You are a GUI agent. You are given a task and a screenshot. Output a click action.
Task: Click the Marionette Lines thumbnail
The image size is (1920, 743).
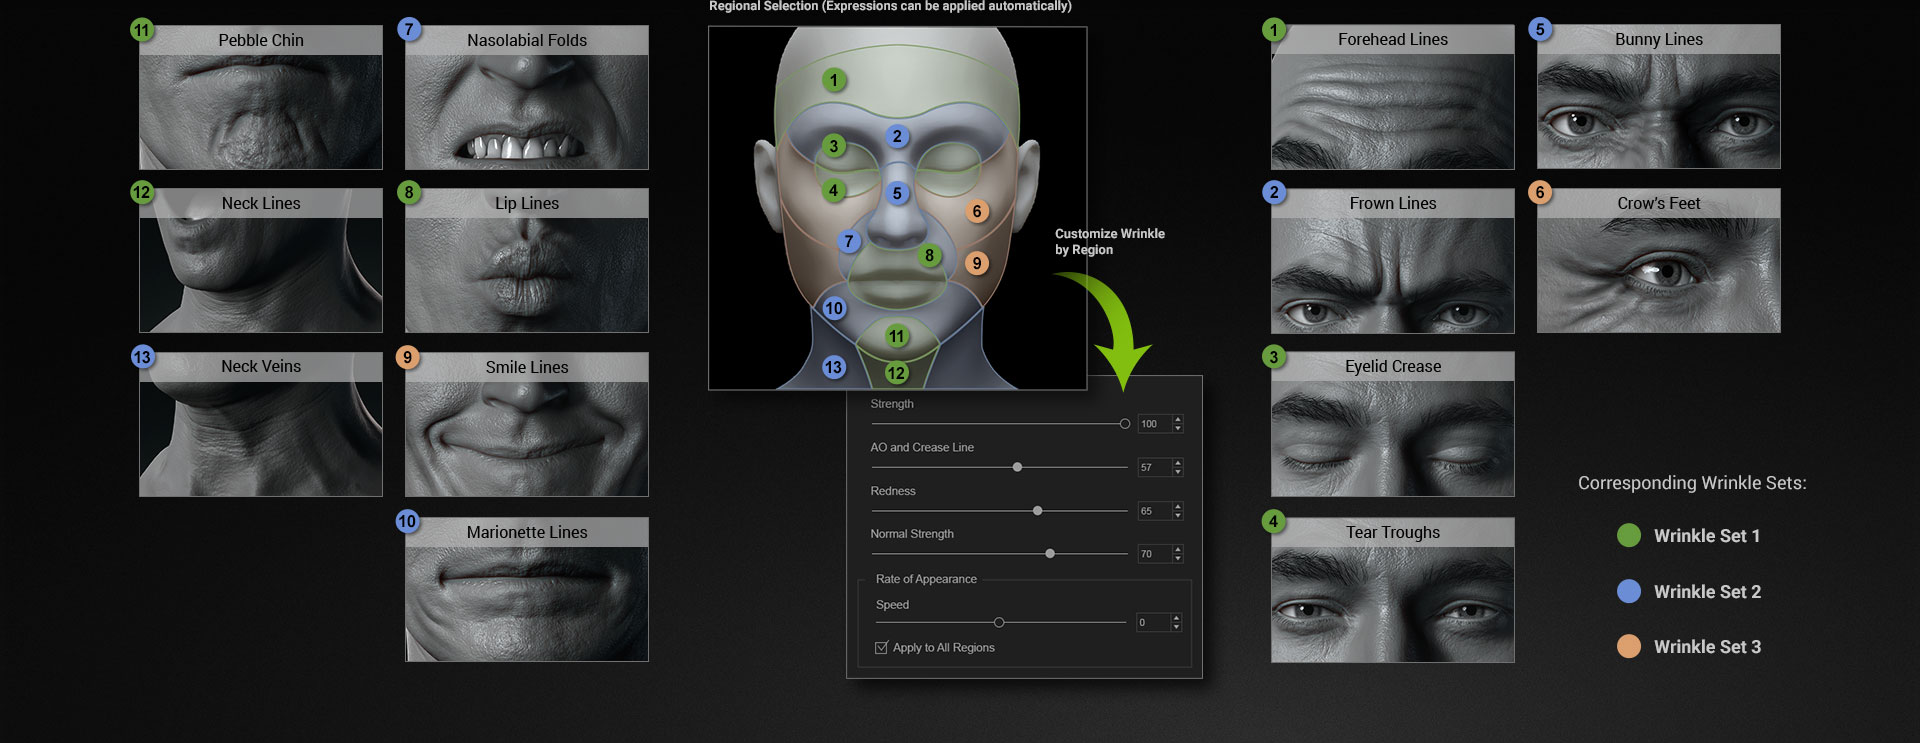pos(527,602)
